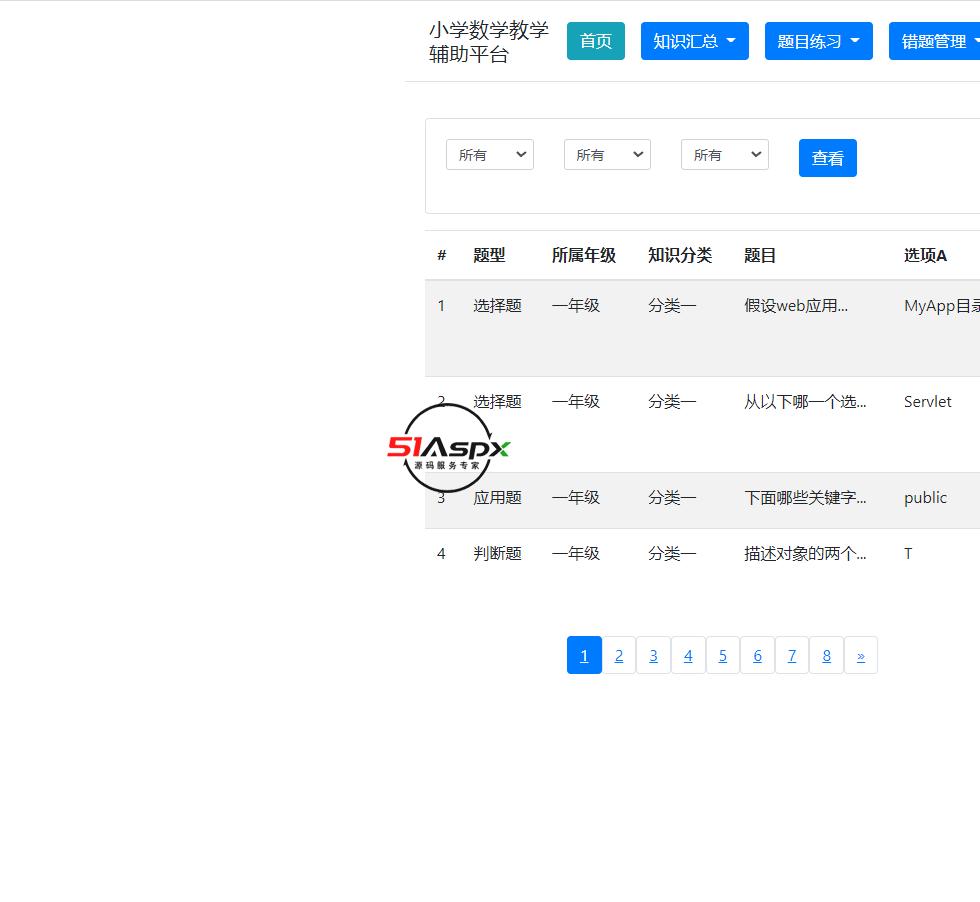
Task: Click the 题型 column header
Action: point(490,255)
